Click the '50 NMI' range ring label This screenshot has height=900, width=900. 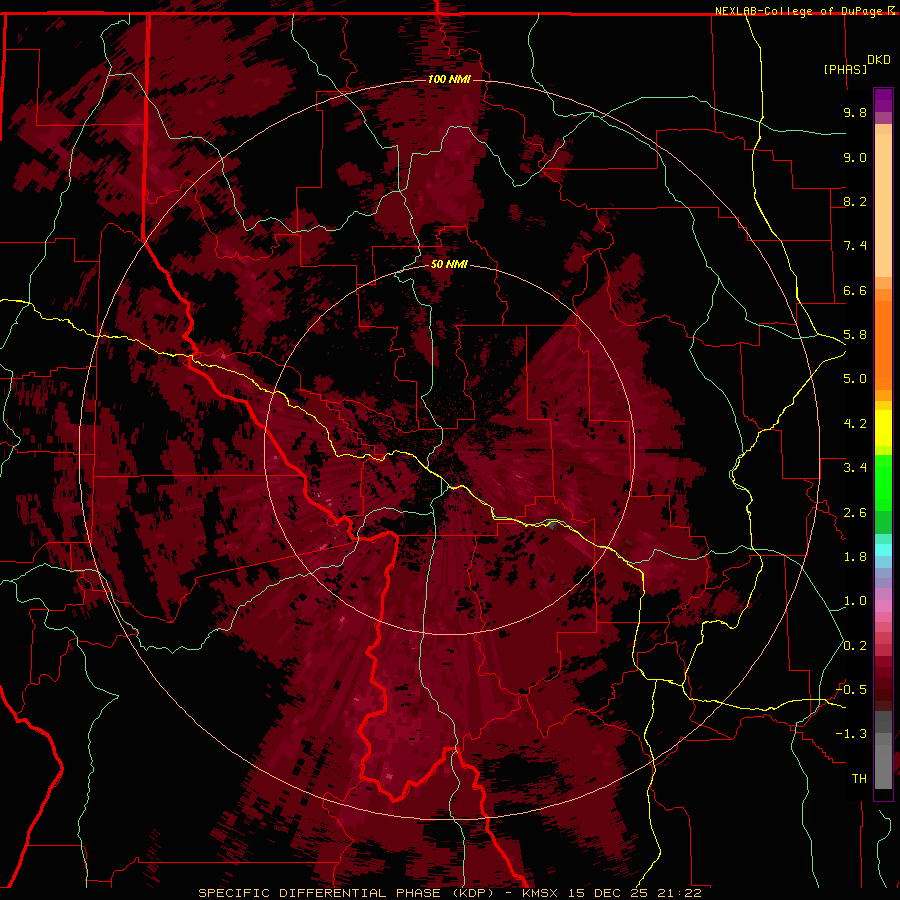point(449,264)
